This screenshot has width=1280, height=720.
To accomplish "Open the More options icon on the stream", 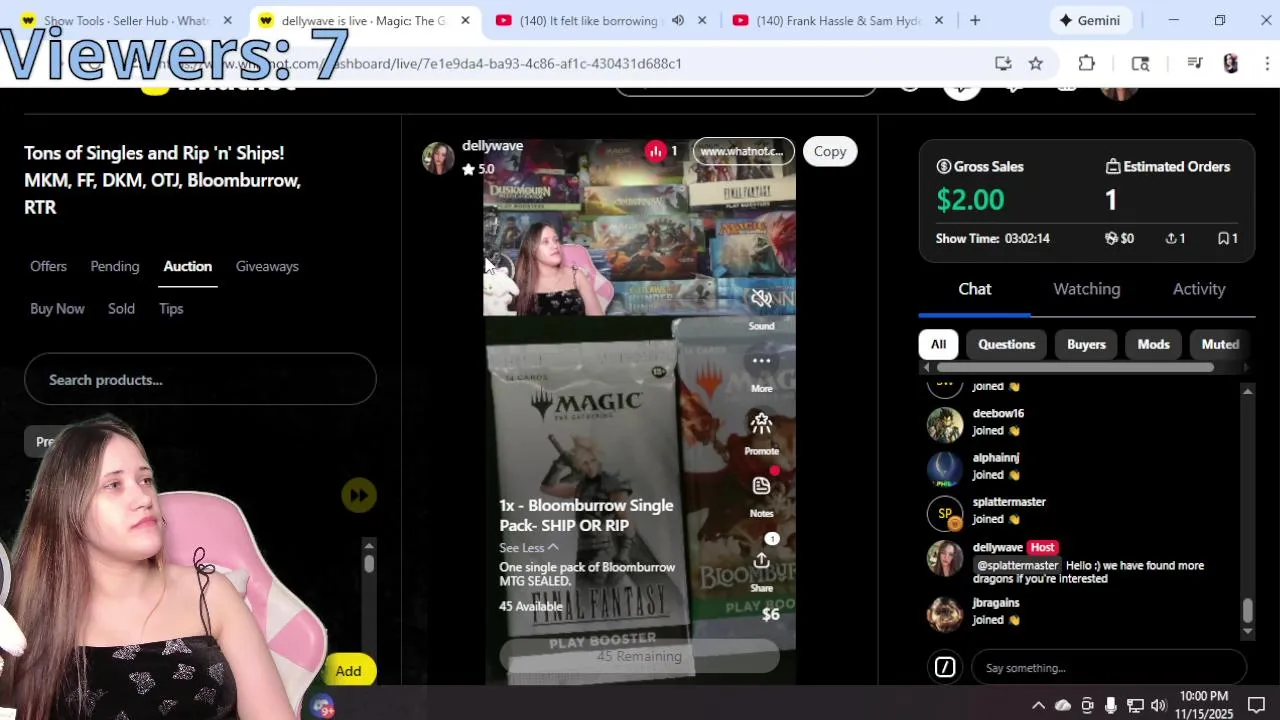I will click(761, 361).
